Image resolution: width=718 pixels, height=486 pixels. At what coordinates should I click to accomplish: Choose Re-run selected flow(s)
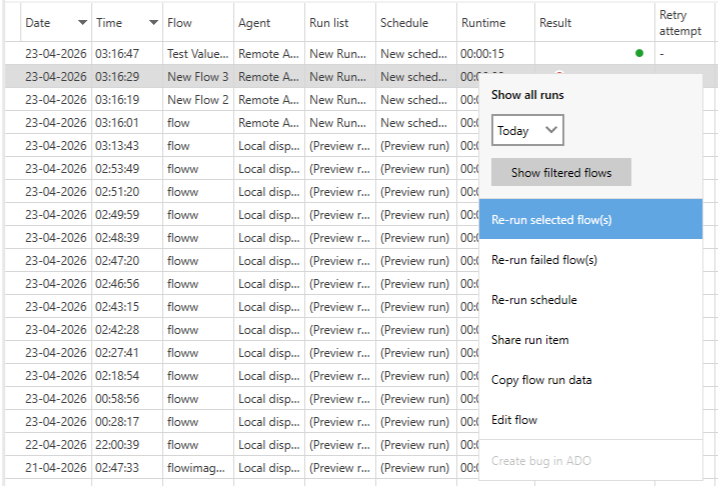[x=591, y=219]
